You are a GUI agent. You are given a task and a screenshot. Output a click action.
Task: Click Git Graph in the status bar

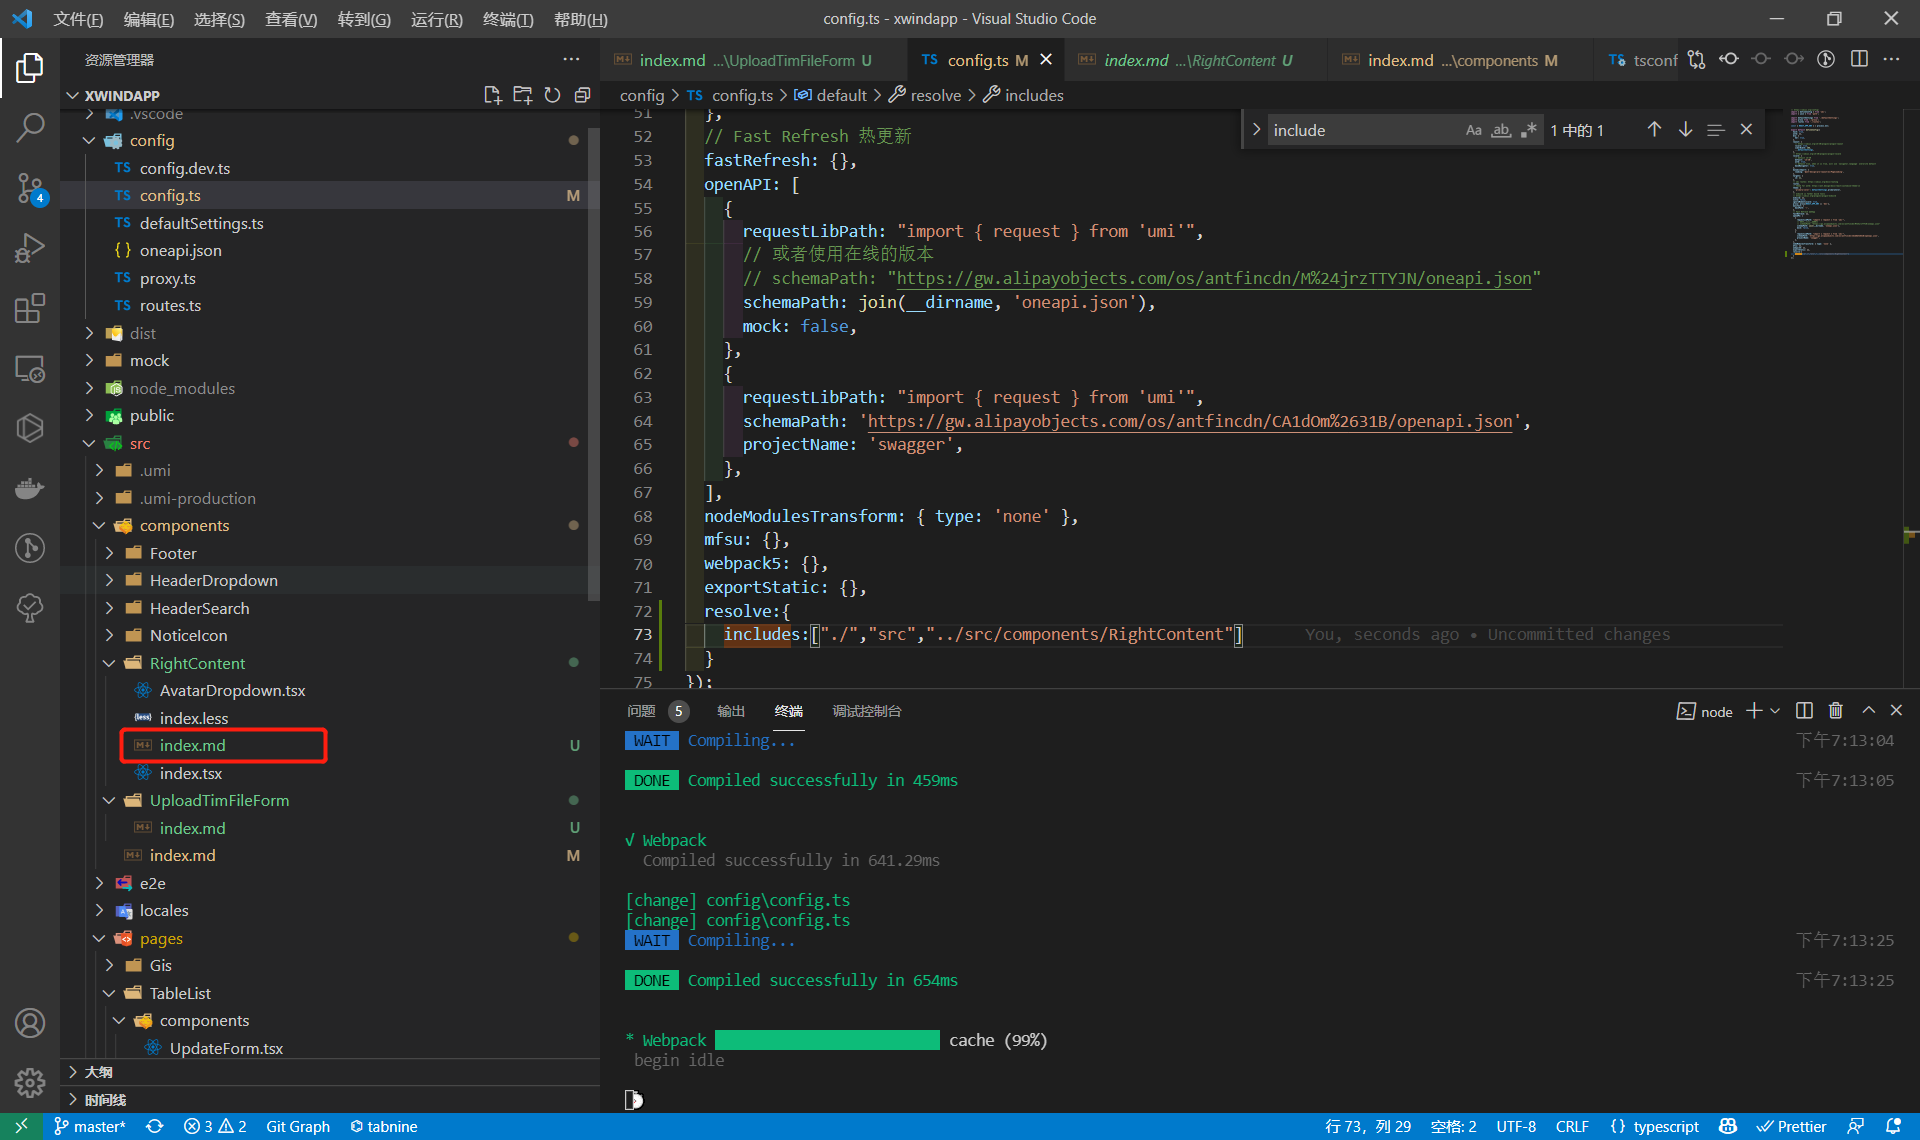297,1126
